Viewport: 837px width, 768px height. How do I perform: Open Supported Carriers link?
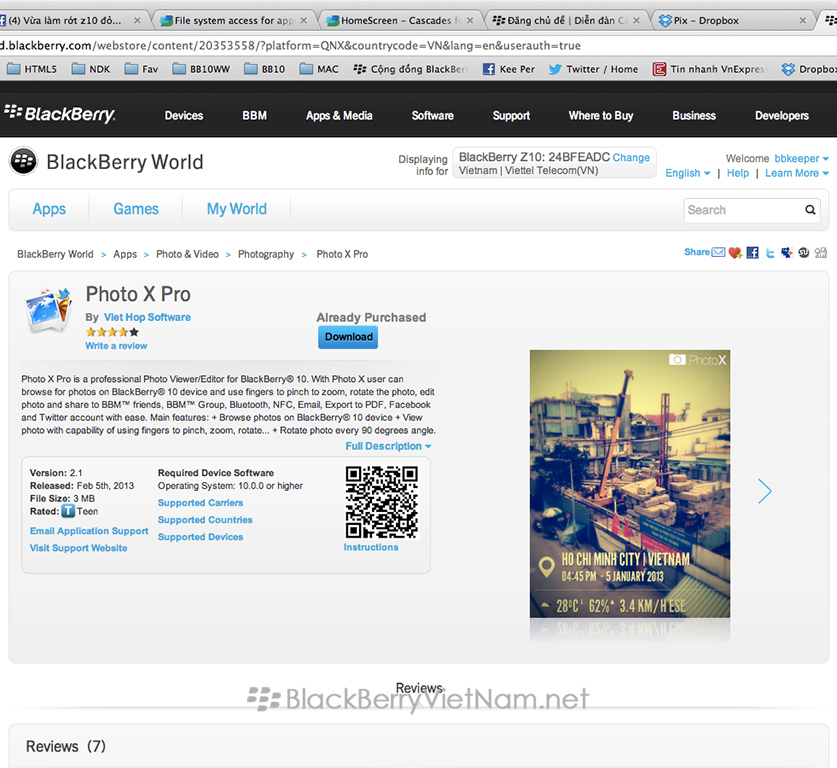[200, 503]
